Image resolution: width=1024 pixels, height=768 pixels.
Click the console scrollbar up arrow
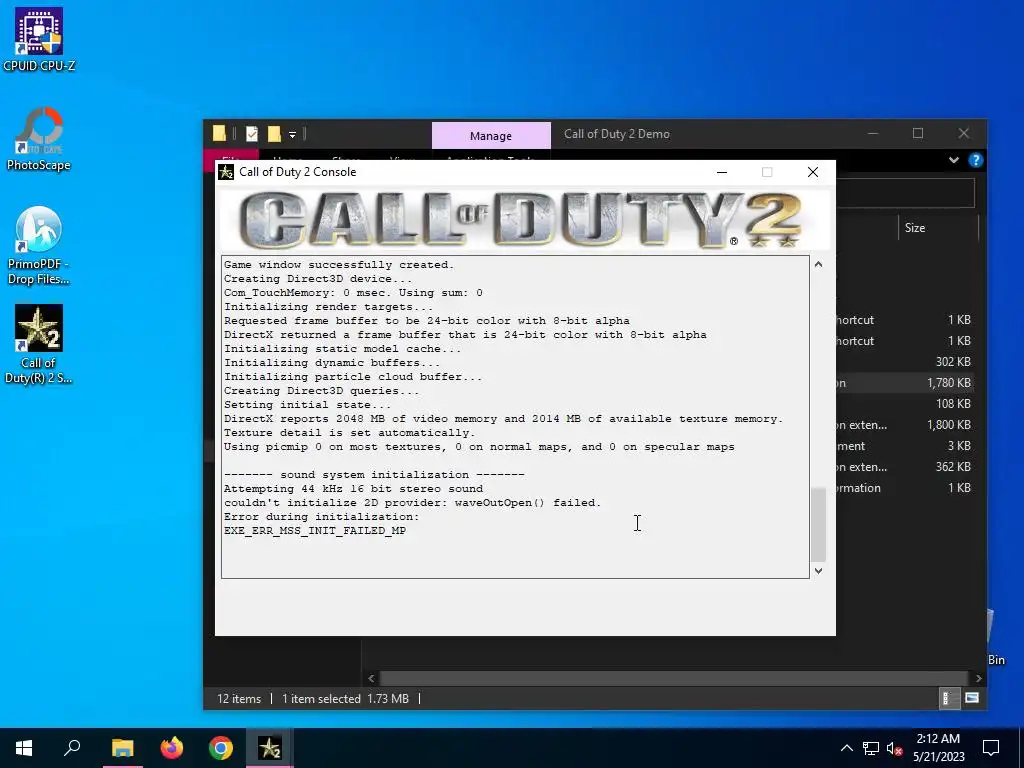pyautogui.click(x=818, y=264)
